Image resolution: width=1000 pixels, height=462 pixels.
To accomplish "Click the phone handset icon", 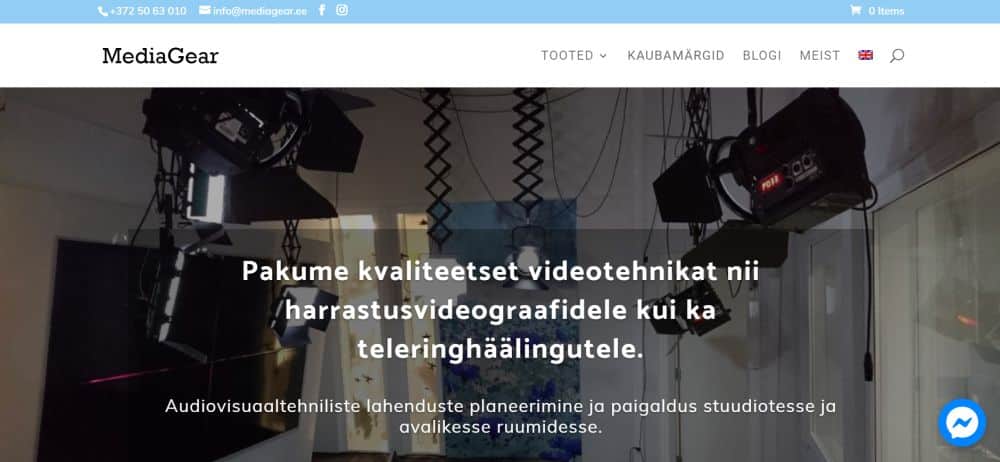I will coord(103,11).
